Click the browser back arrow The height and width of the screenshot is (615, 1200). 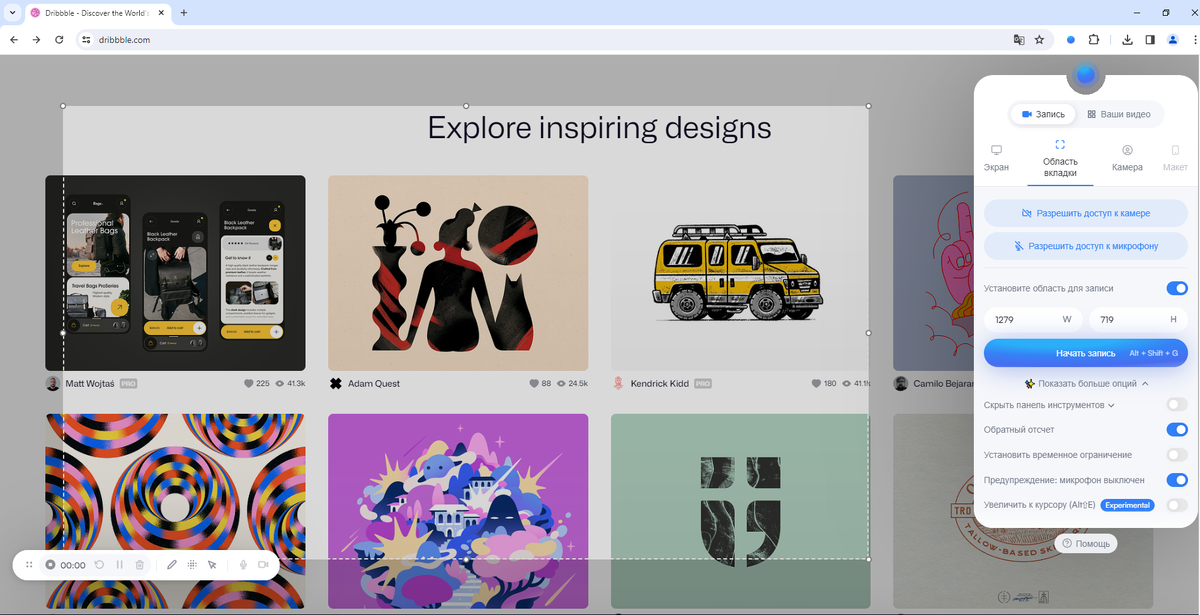point(14,40)
